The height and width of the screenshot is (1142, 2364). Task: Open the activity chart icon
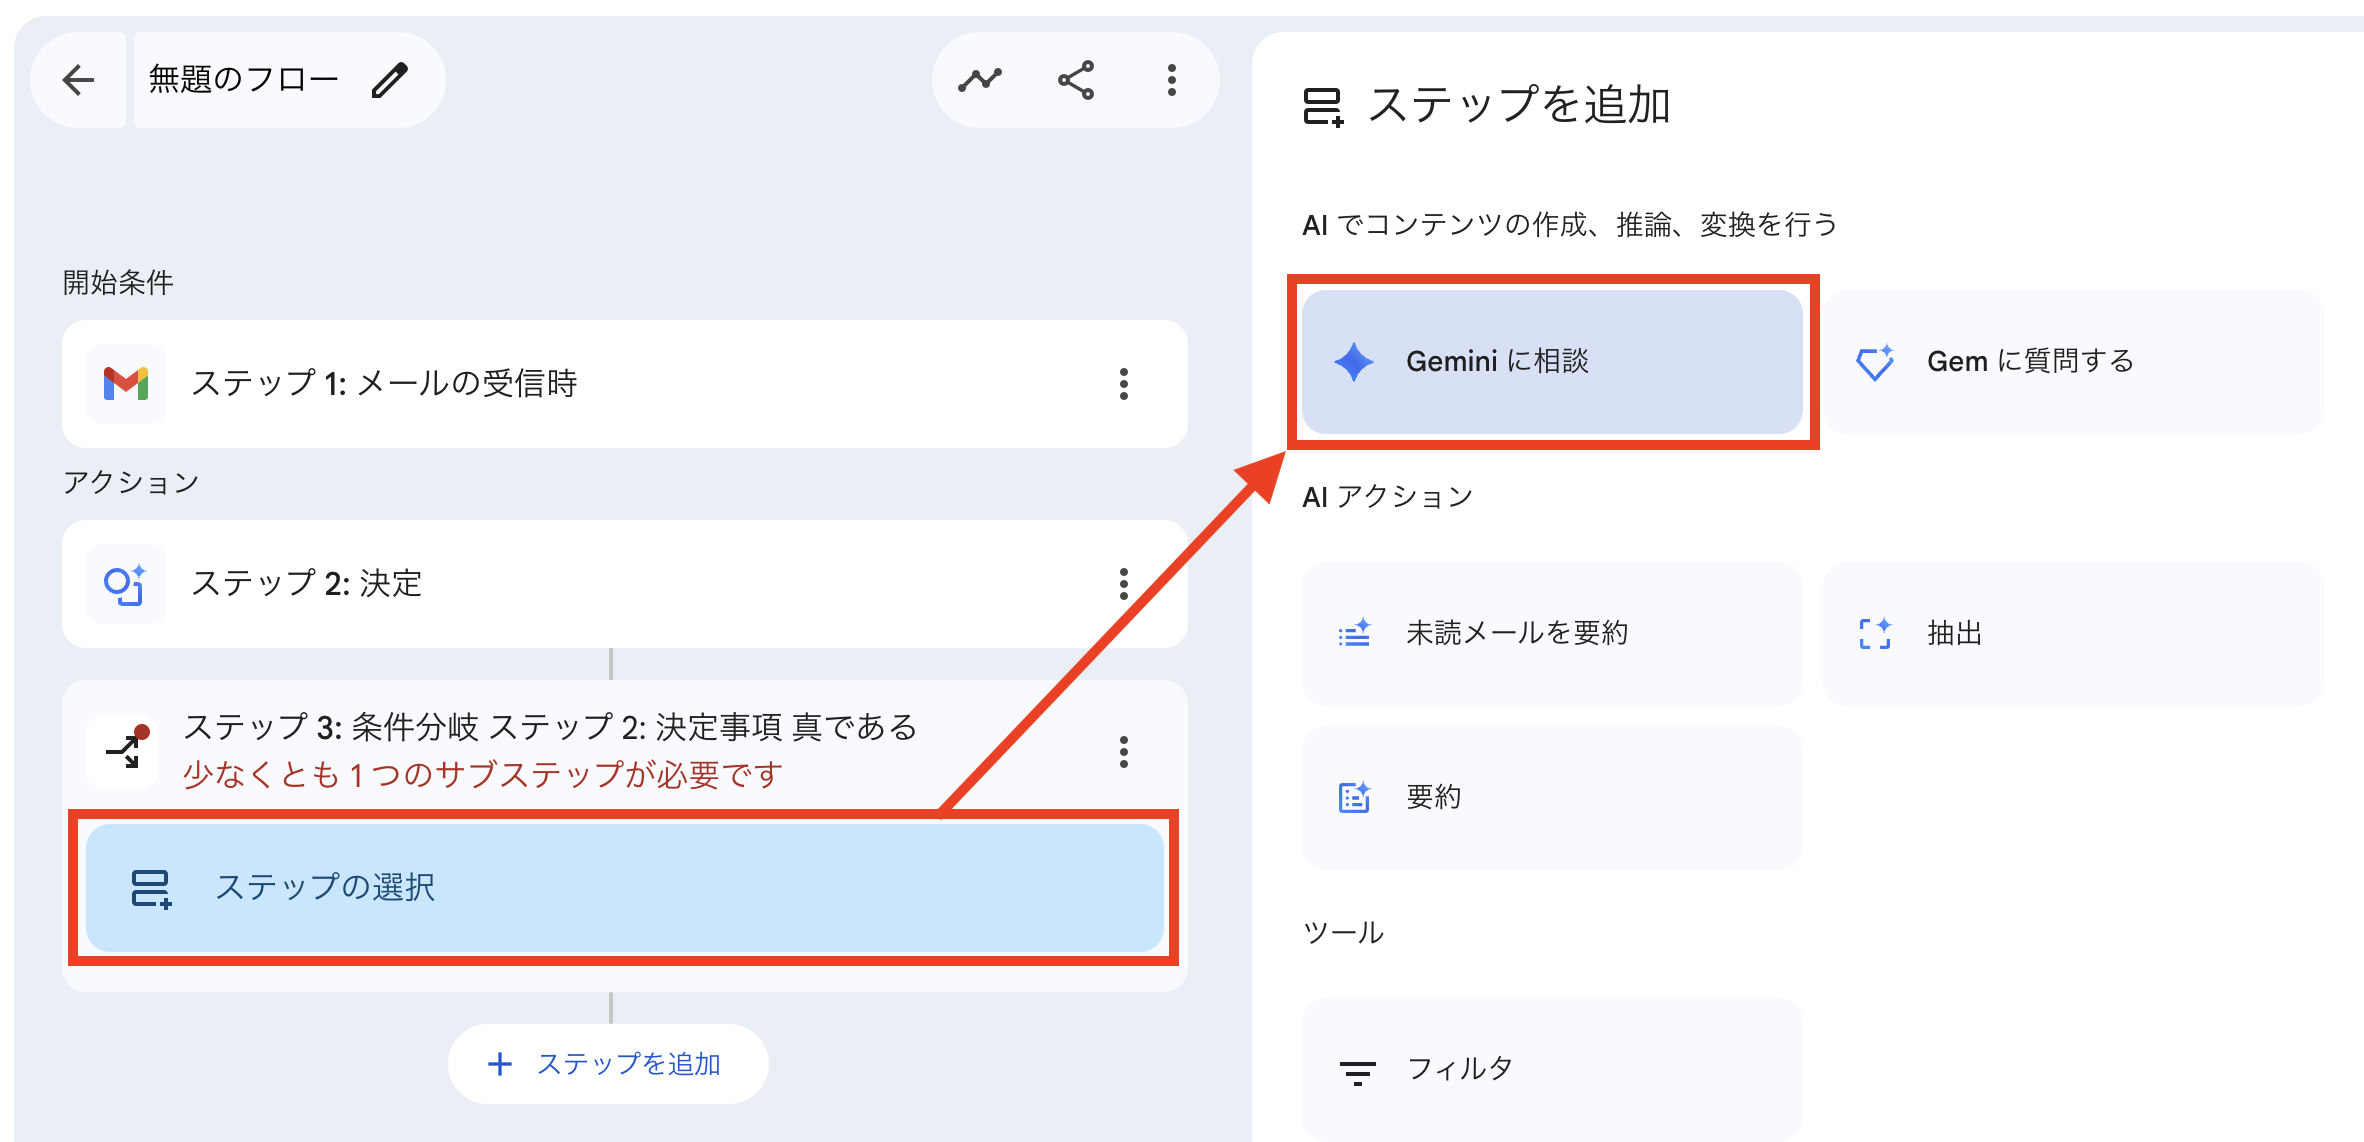click(980, 80)
